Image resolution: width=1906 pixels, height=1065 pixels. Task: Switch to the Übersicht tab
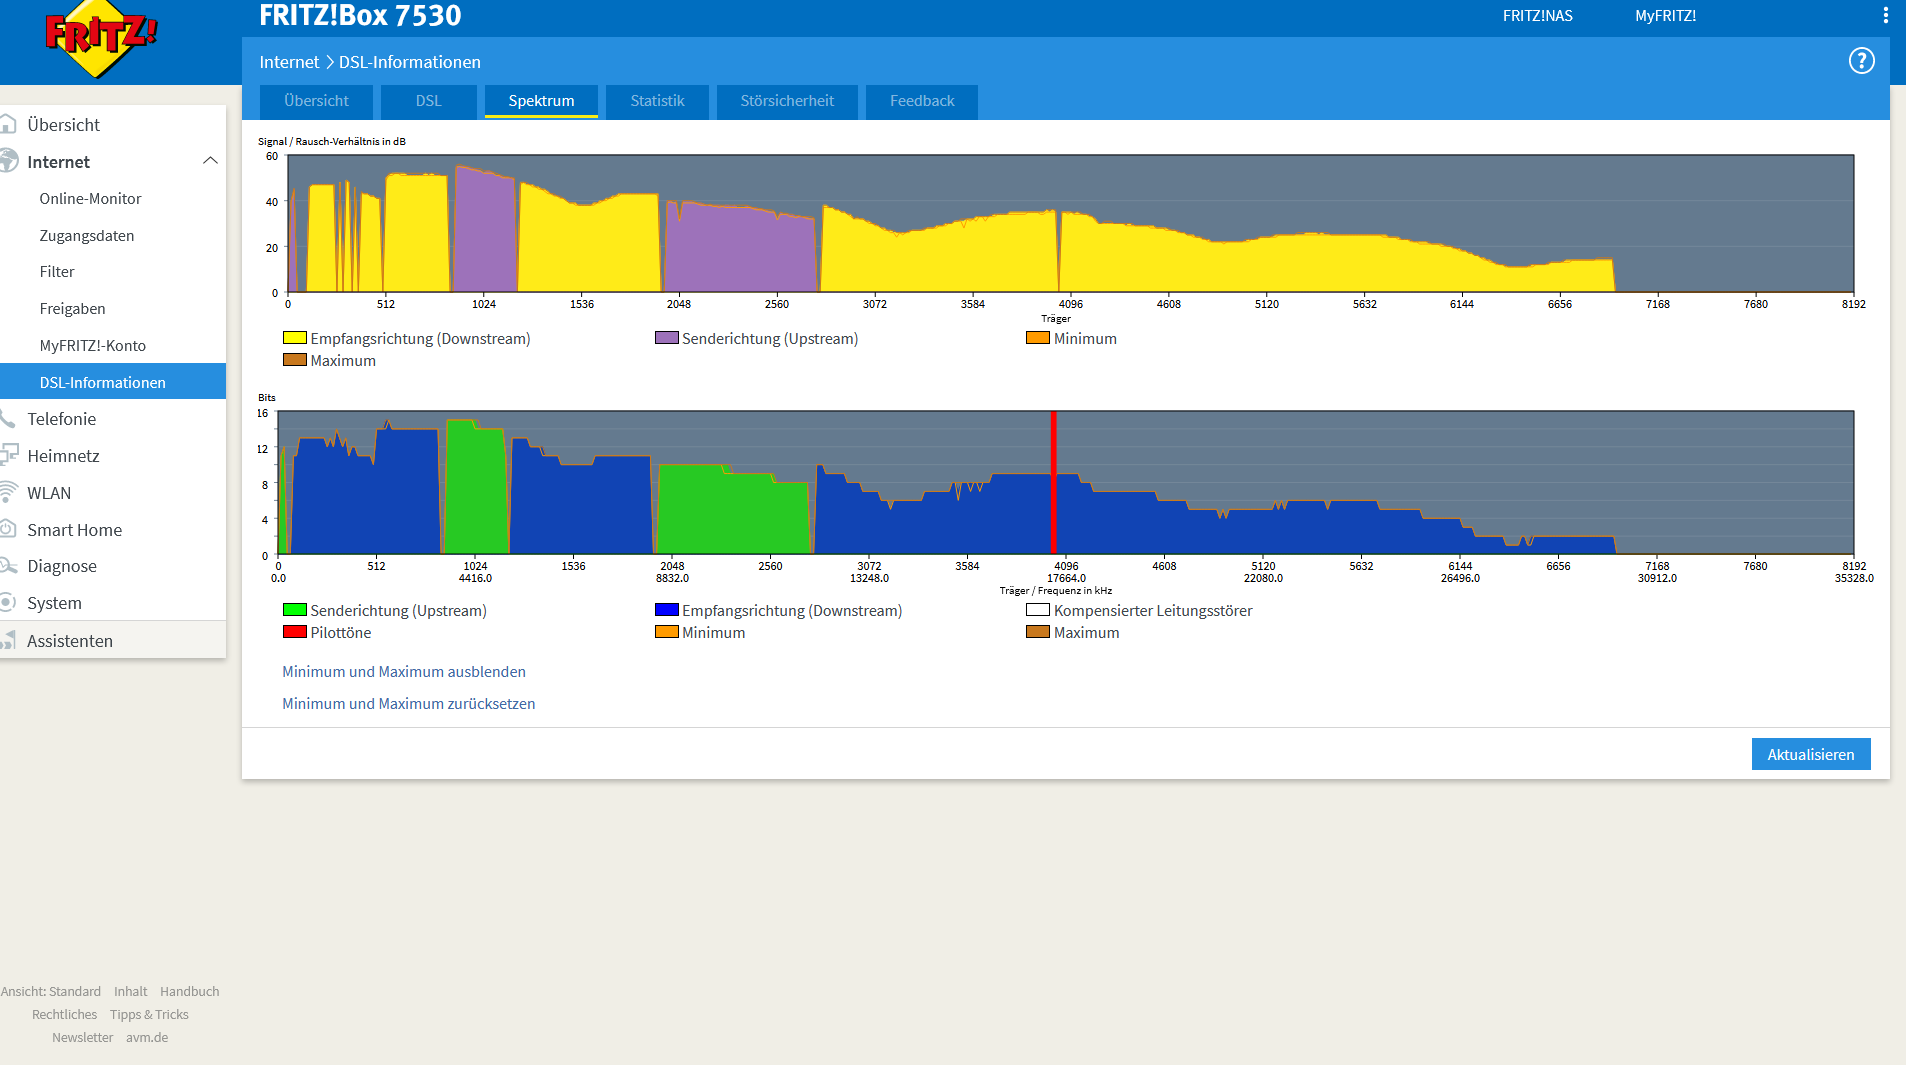coord(316,101)
